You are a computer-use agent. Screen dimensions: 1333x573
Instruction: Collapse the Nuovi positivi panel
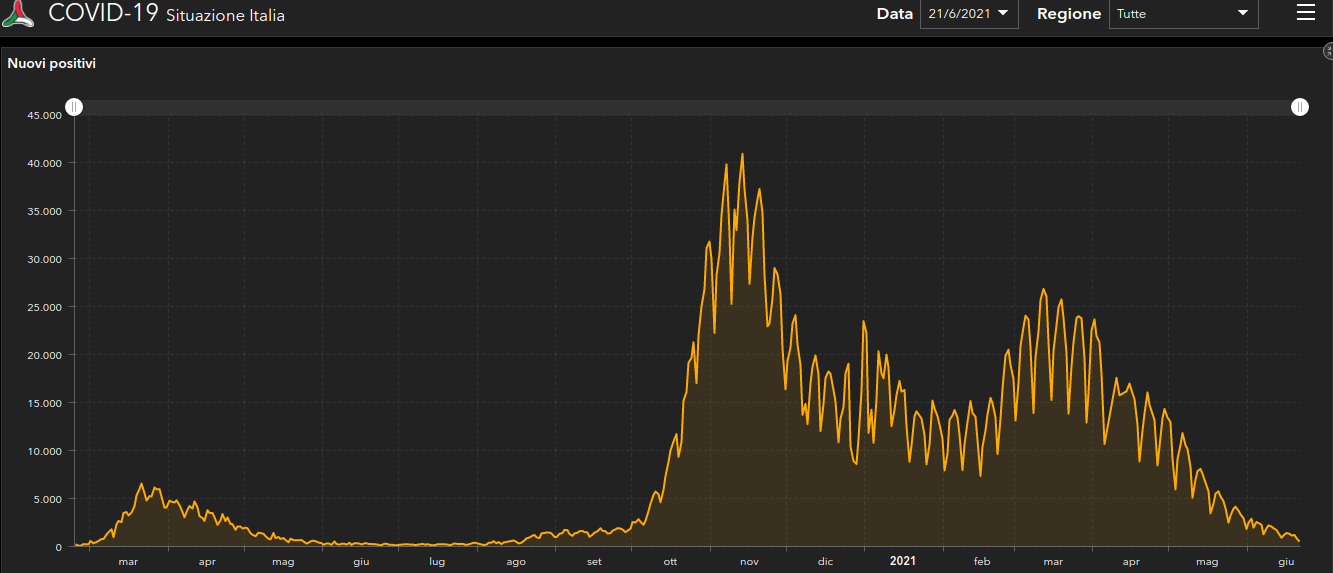click(1327, 51)
